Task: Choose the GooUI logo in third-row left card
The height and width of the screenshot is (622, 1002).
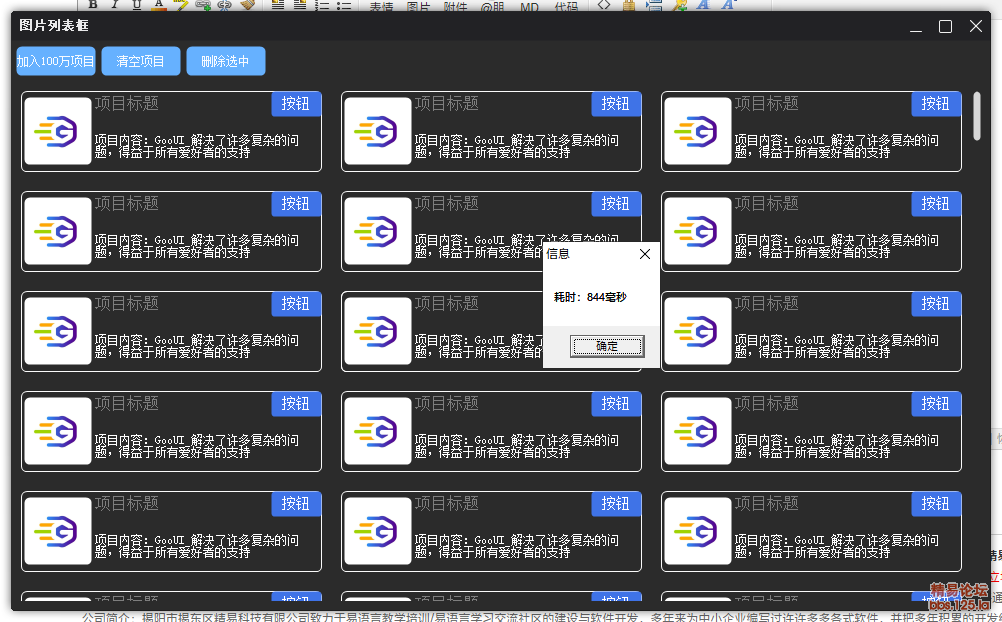Action: (58, 331)
